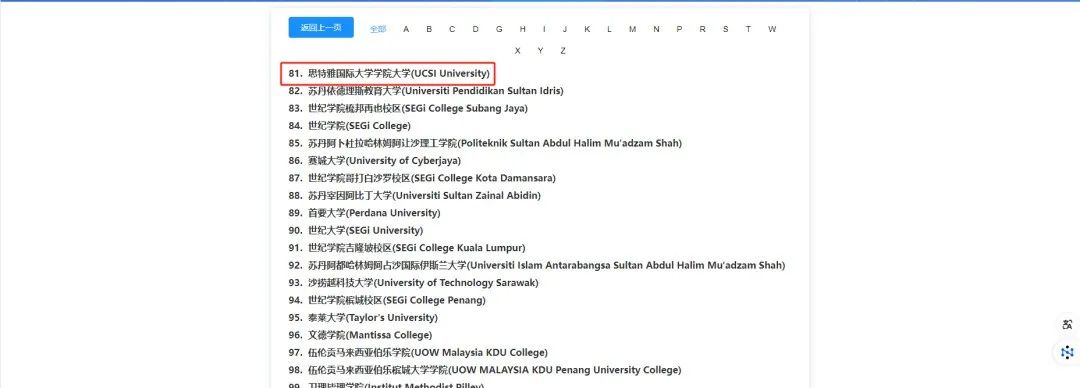Image resolution: width=1080 pixels, height=388 pixels.
Task: Select entry 84 SEGi College
Action: [350, 125]
